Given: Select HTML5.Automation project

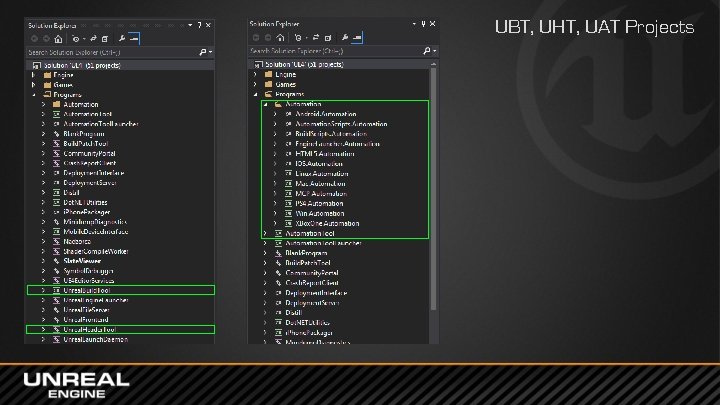Looking at the screenshot, I should (x=325, y=154).
